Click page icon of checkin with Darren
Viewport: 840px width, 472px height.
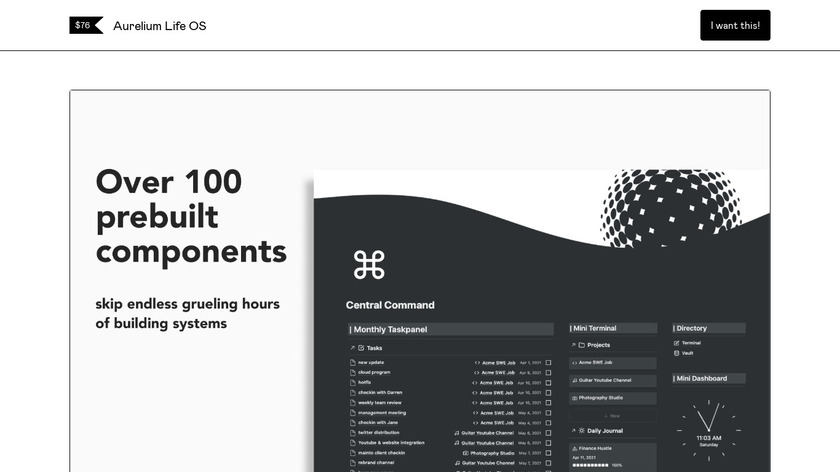tap(352, 393)
